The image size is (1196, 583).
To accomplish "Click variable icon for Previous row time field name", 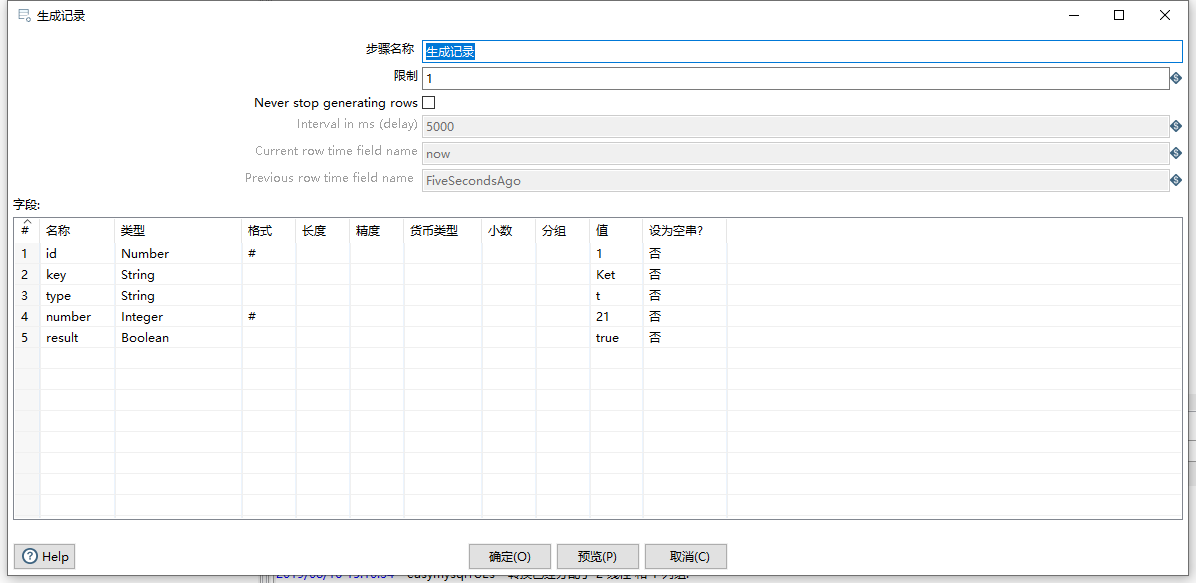I will click(1176, 178).
